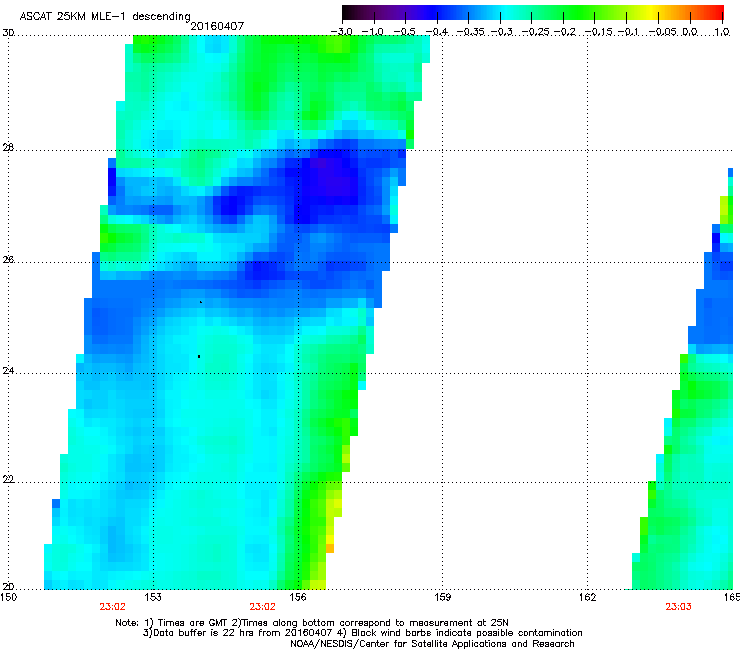Select the -0.5 color scale value
This screenshot has width=740, height=650.
pos(404,32)
